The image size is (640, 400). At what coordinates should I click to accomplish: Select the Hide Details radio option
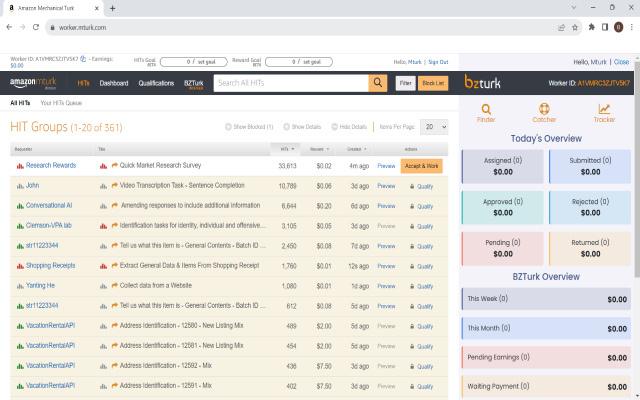click(x=349, y=127)
